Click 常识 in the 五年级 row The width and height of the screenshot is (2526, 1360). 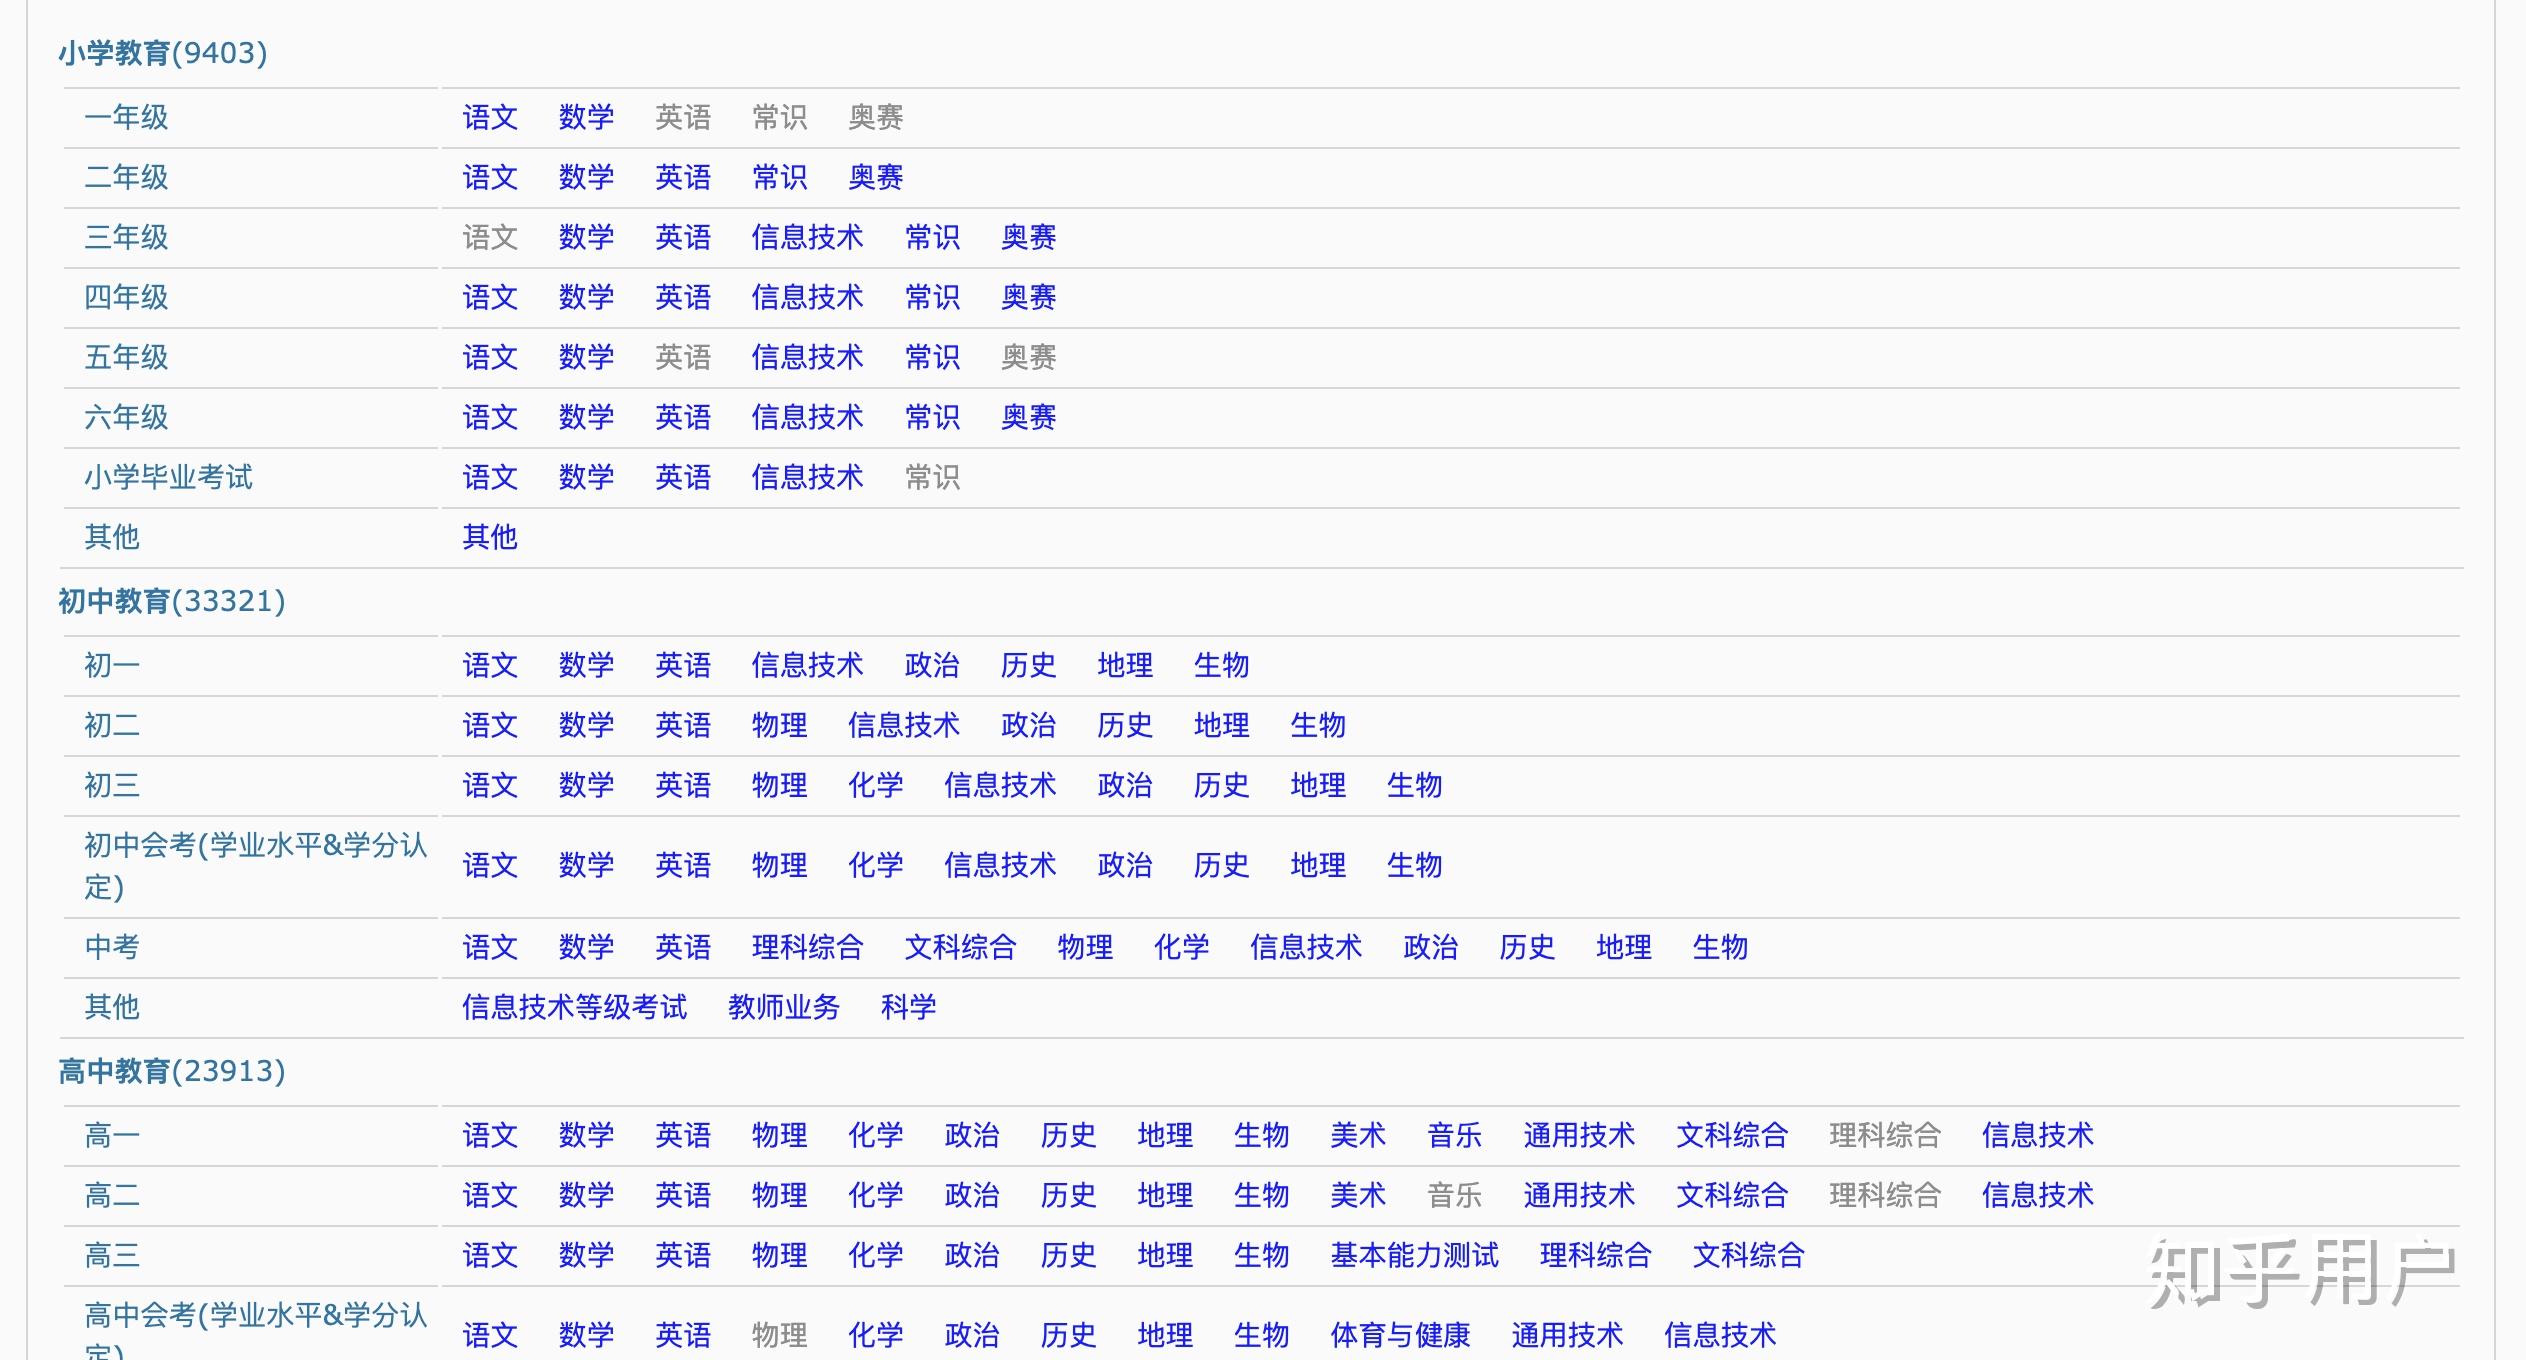(932, 357)
